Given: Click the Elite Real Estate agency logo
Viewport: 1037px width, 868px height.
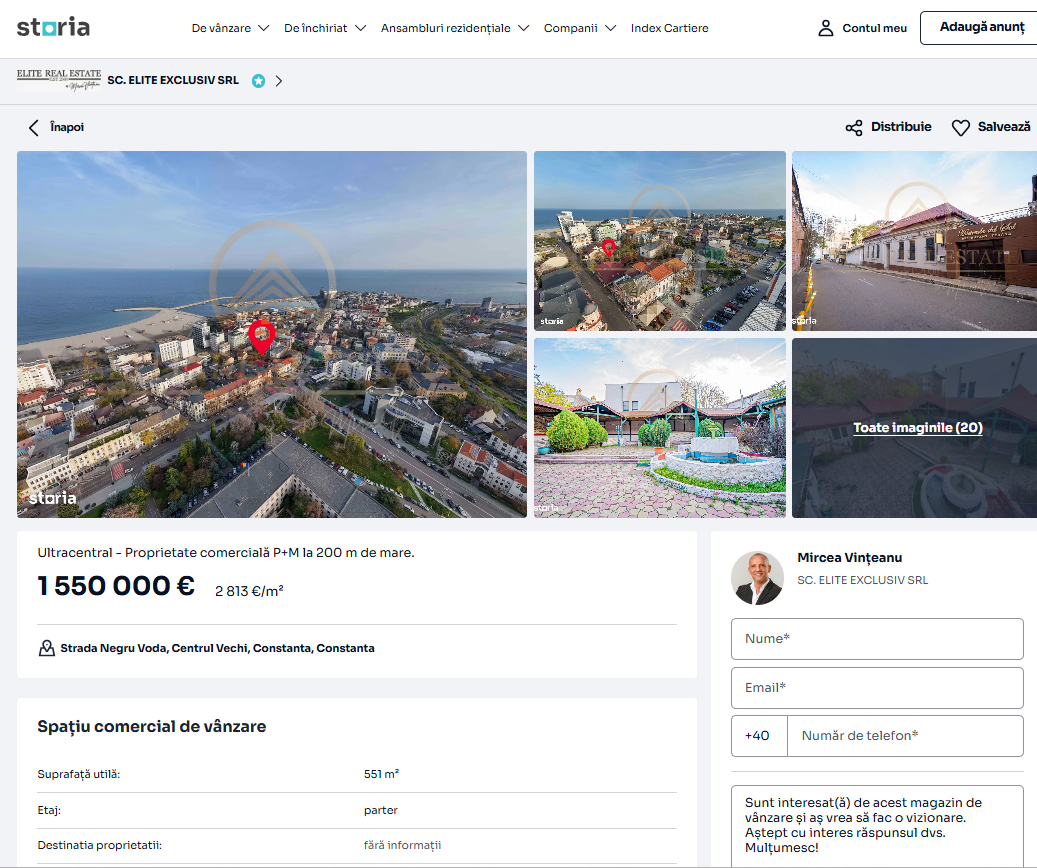Looking at the screenshot, I should [59, 79].
